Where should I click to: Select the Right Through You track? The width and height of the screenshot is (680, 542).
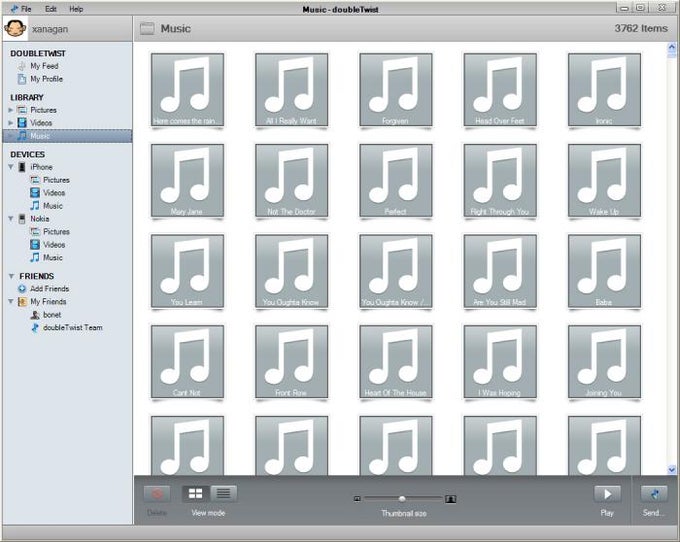click(500, 180)
